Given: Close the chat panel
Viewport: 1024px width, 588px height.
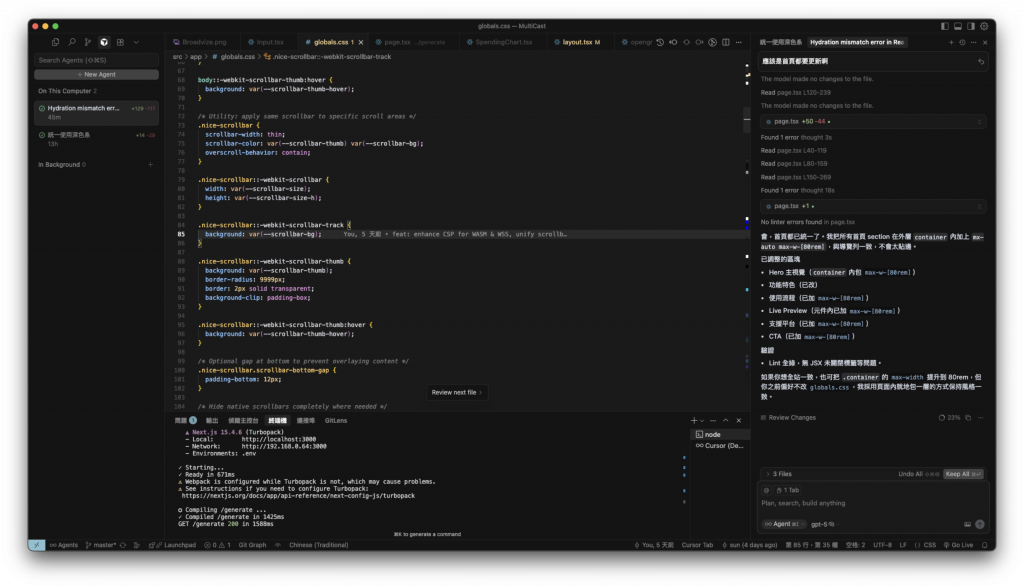Looking at the screenshot, I should (x=985, y=42).
